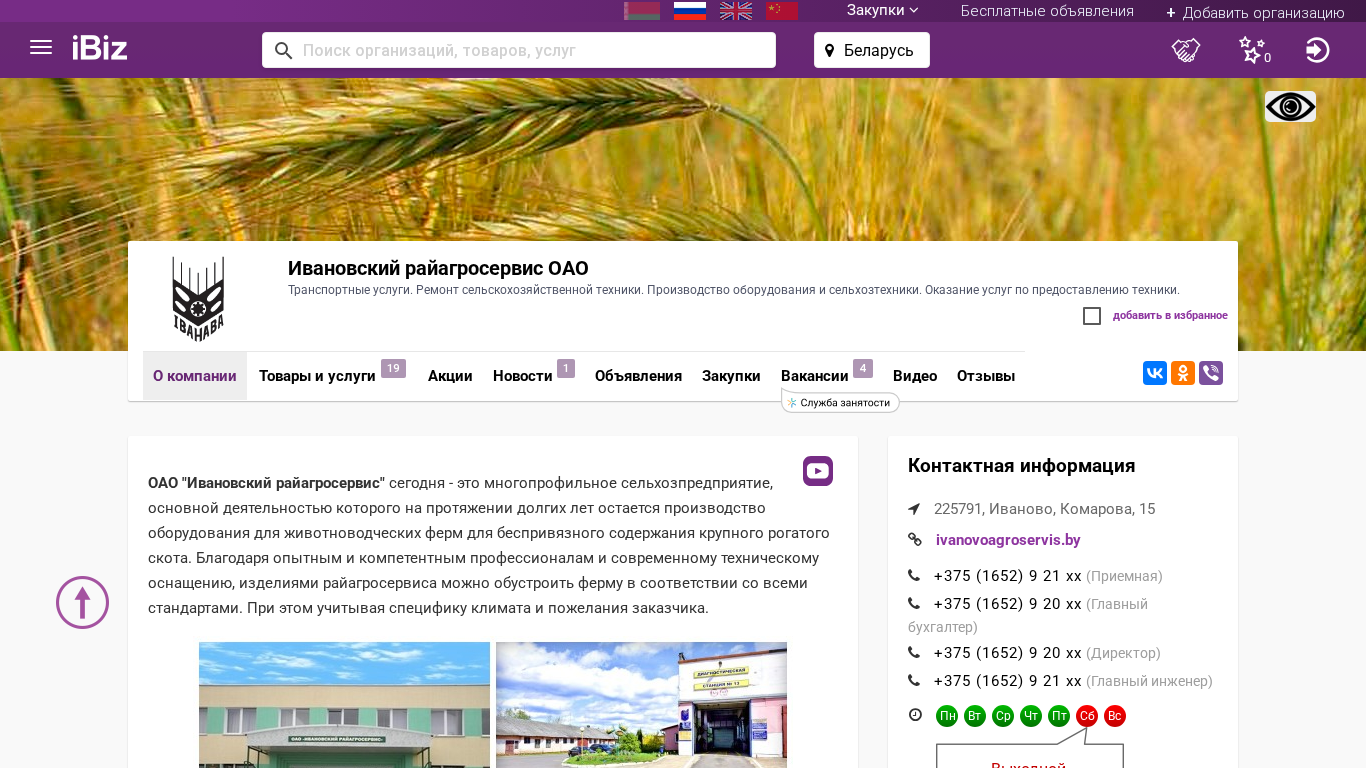Open the Ivanava company logo
1366x768 pixels.
[198, 298]
